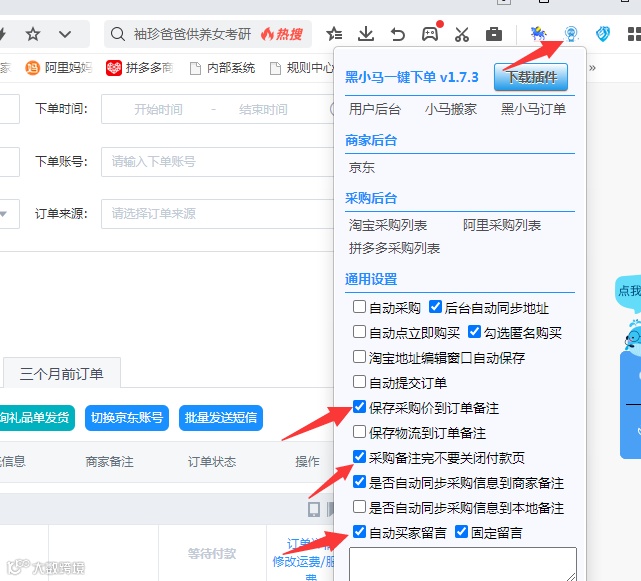Open the toolbox briefcase icon
The image size is (641, 581).
494,34
